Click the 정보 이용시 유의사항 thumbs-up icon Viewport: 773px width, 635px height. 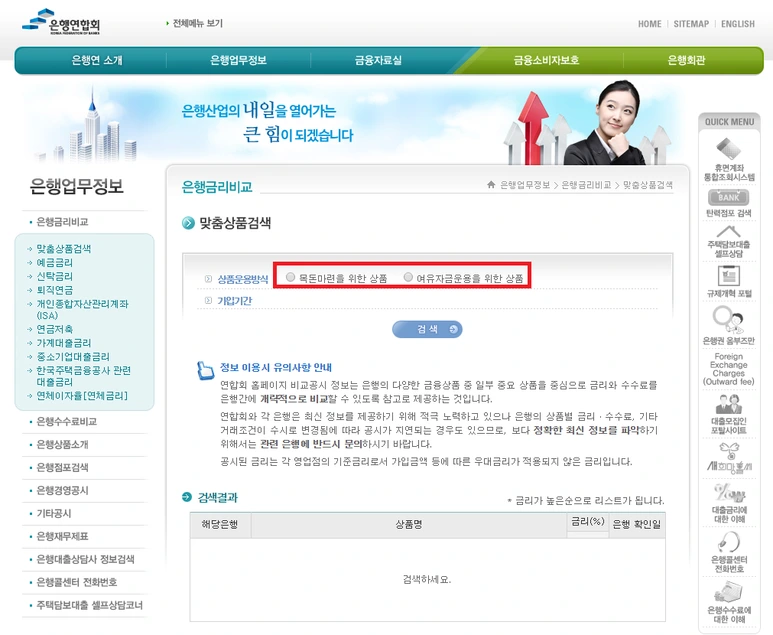pos(205,370)
